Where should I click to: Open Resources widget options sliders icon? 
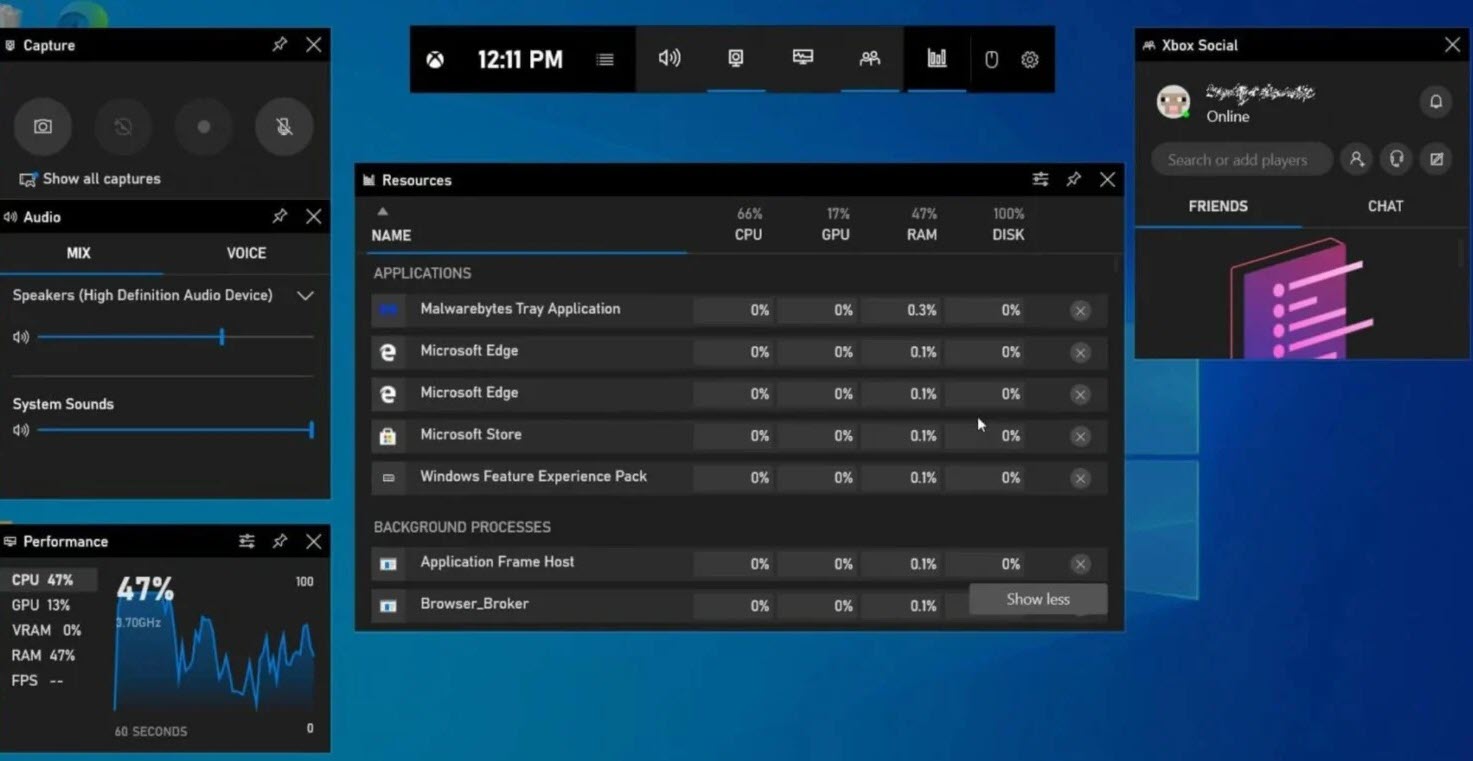point(1041,180)
